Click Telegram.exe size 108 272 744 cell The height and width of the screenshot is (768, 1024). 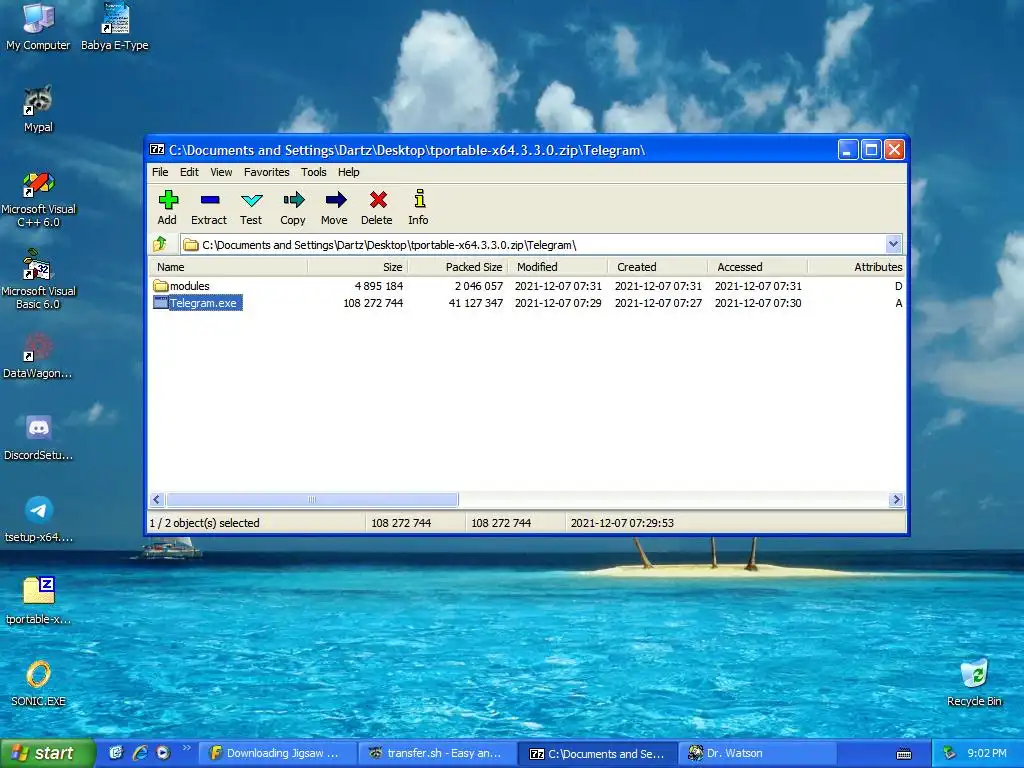click(373, 303)
